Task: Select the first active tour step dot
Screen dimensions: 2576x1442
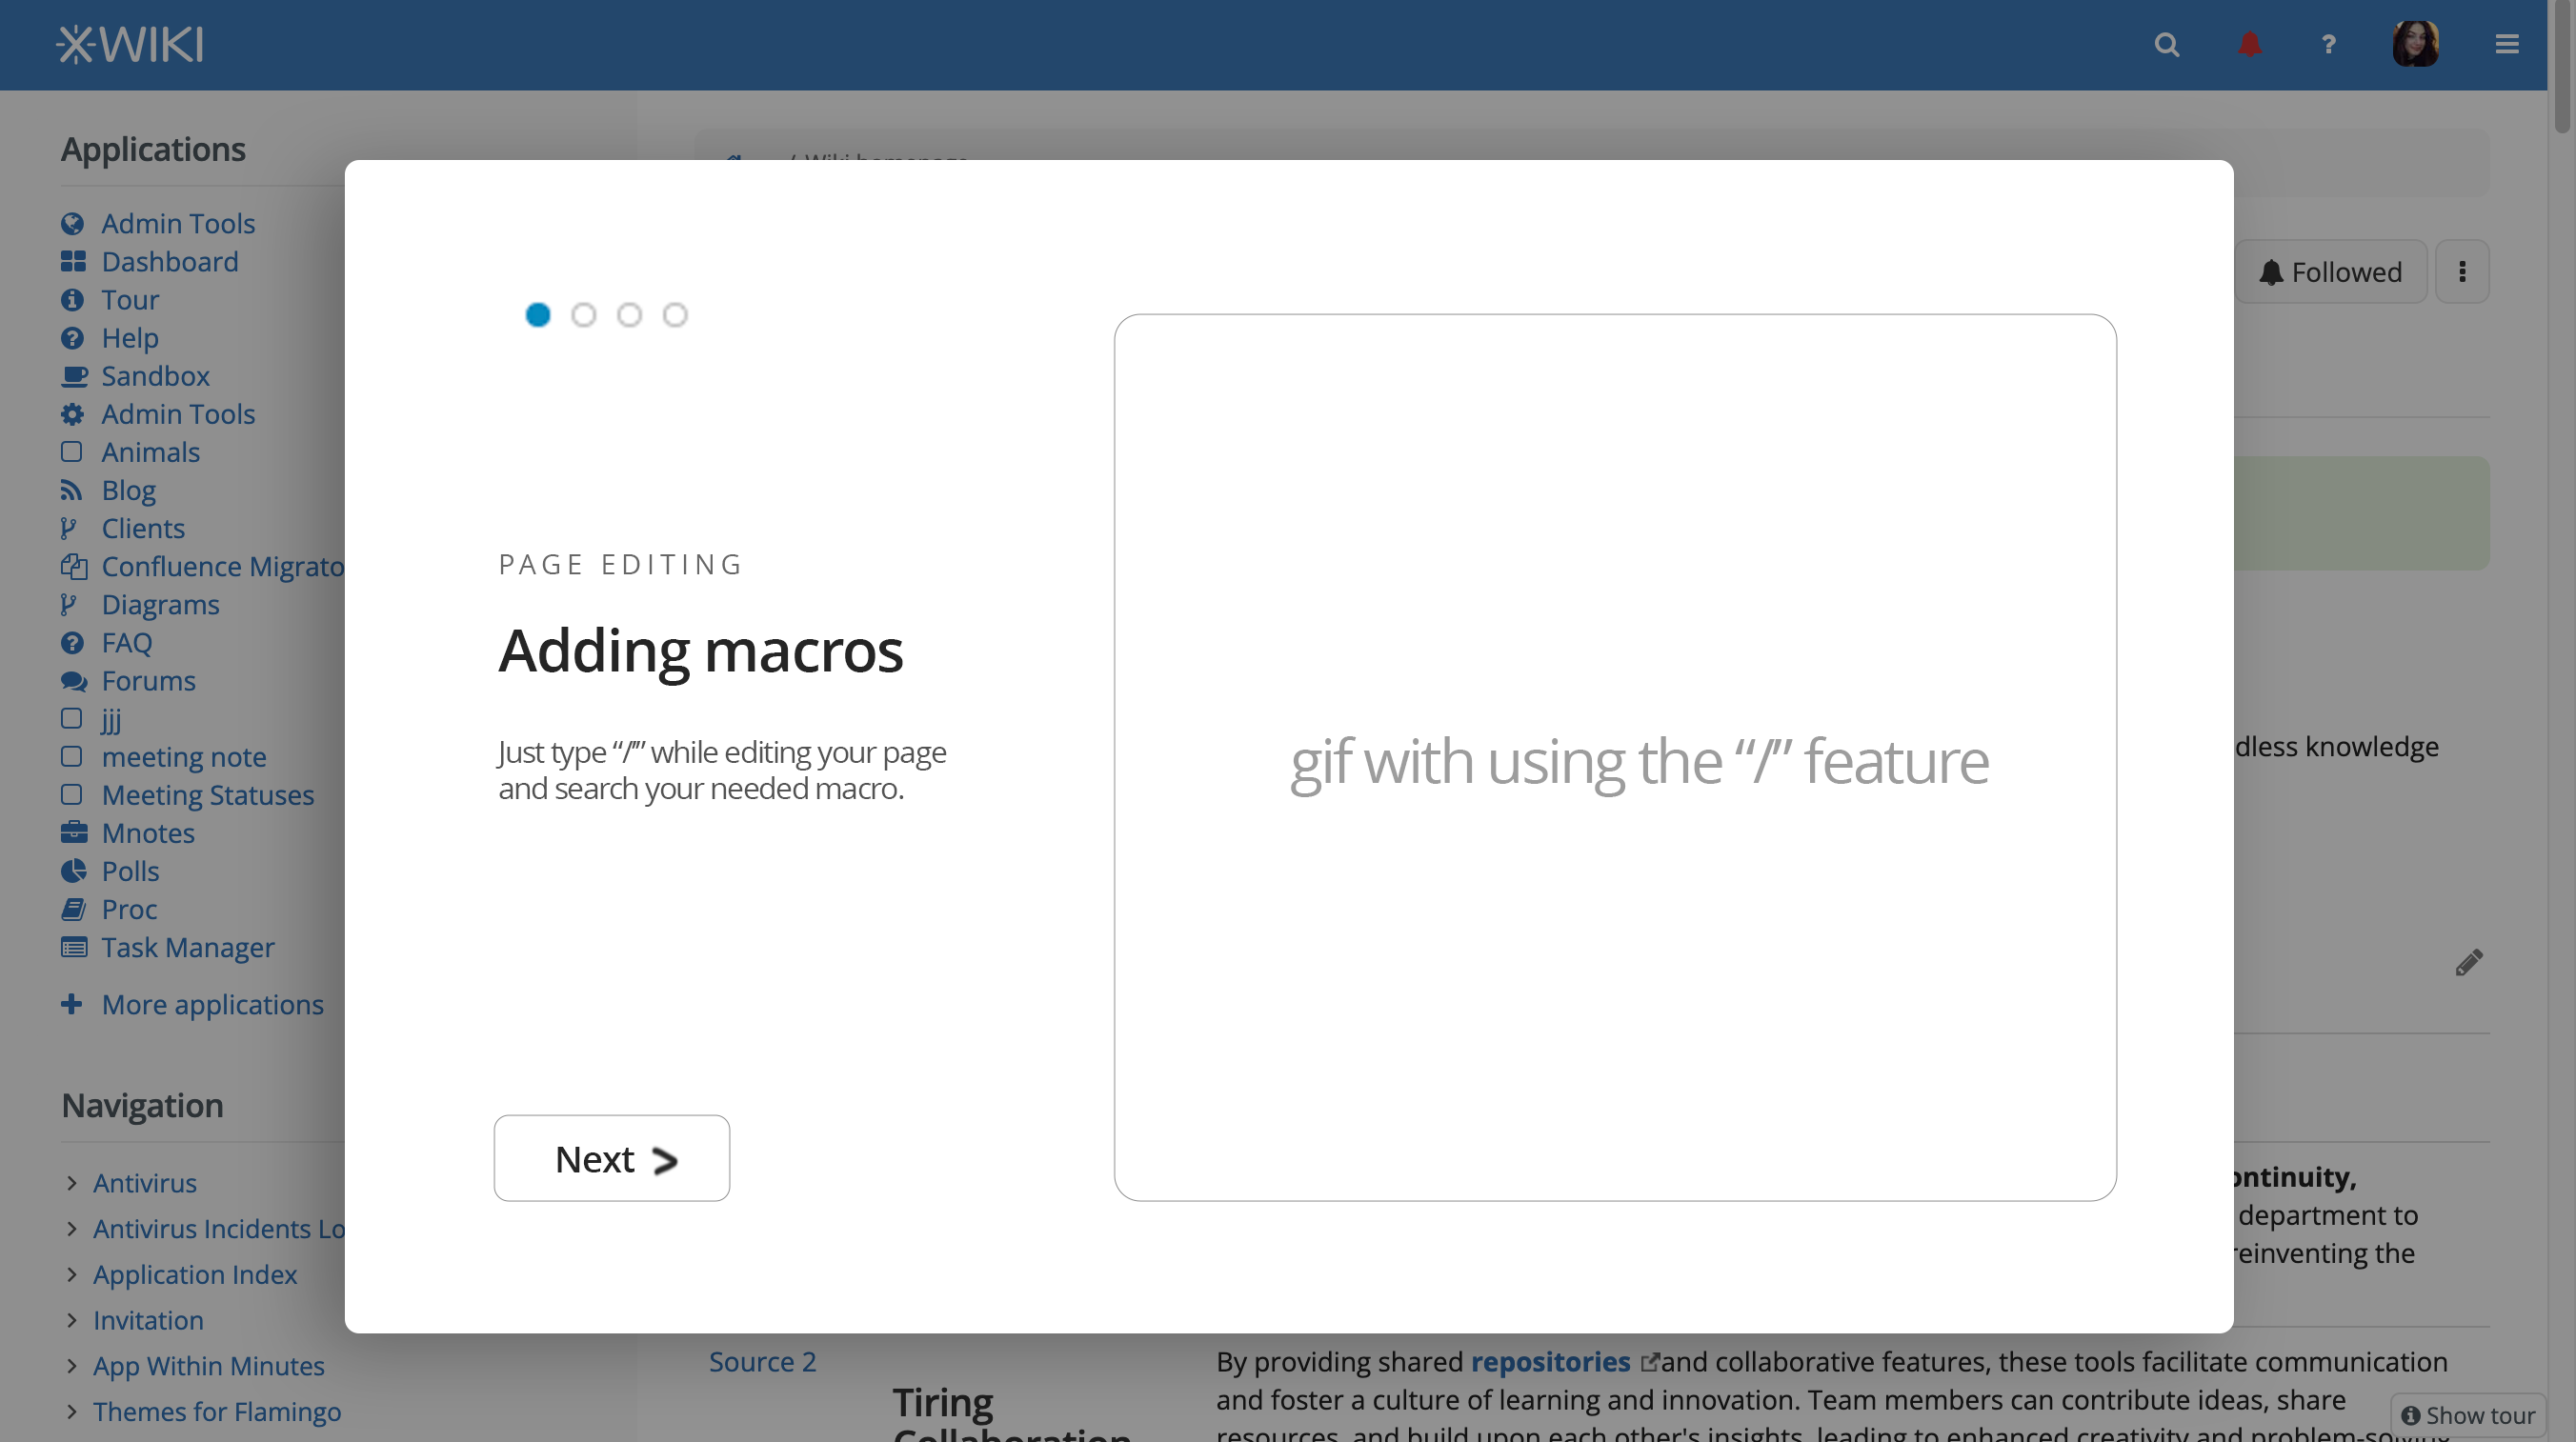Action: point(538,315)
